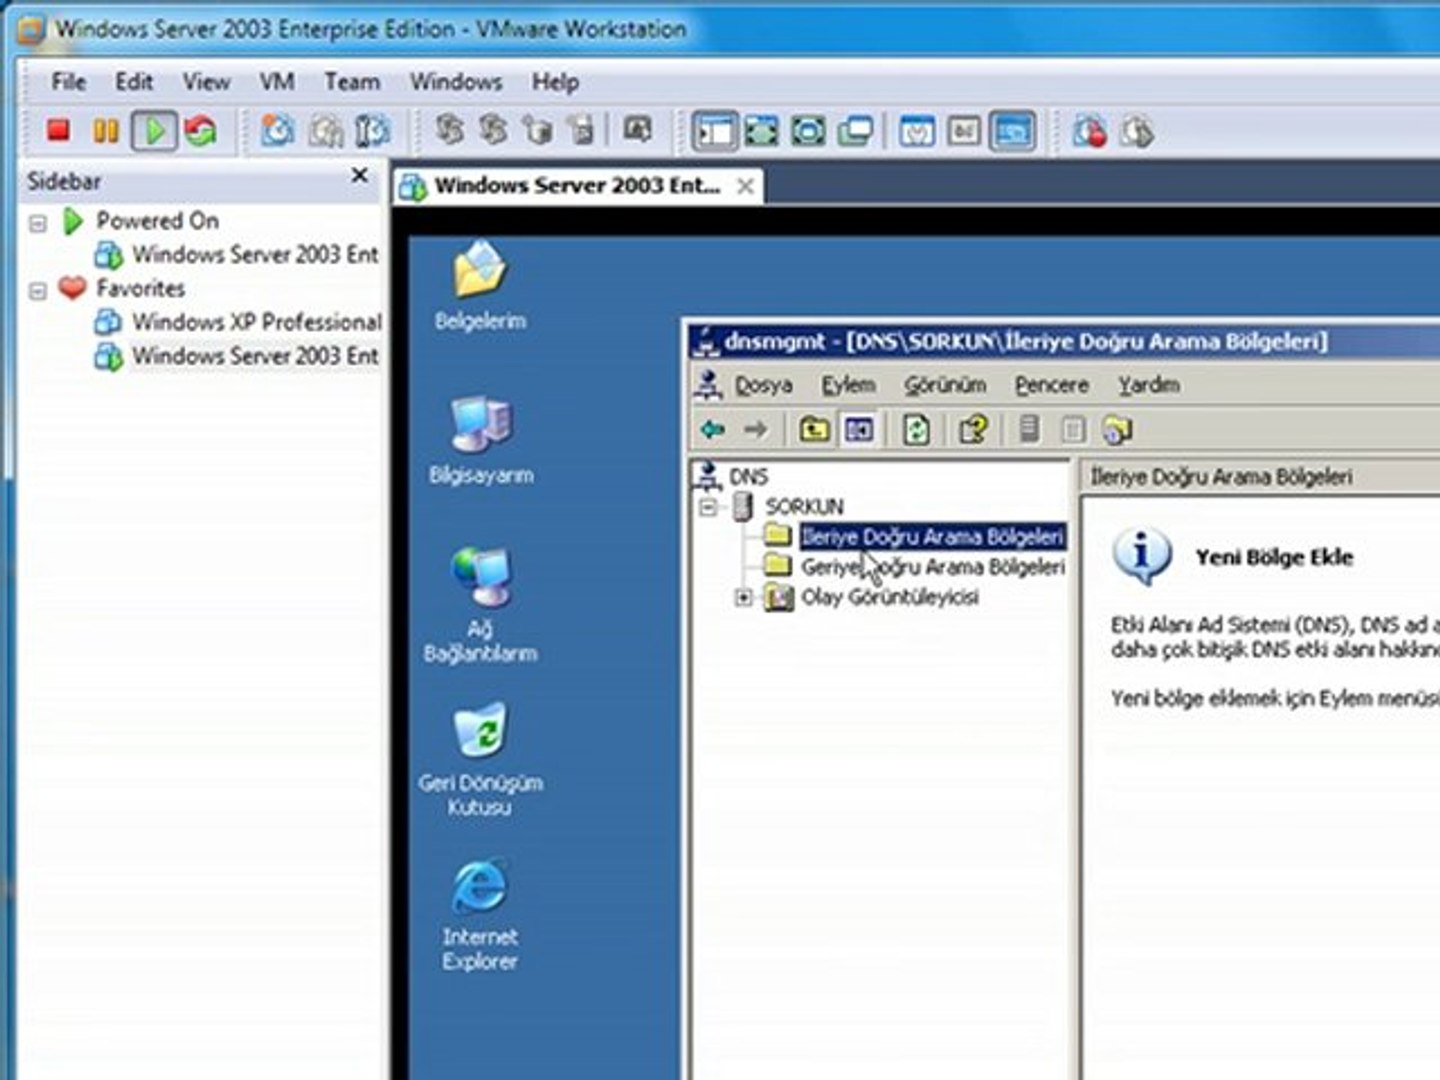Switch to Full Screen mode icon

click(x=762, y=131)
